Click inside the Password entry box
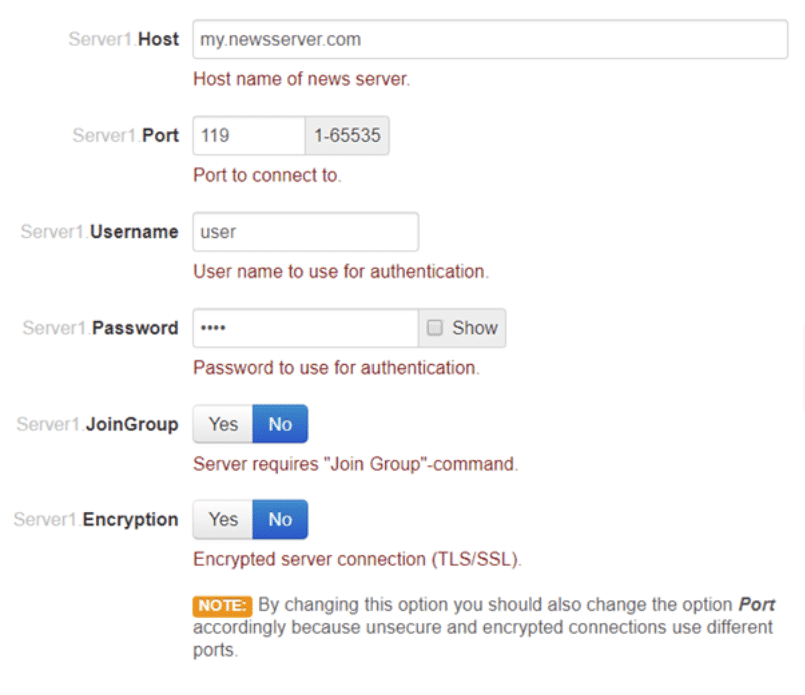 (x=305, y=327)
